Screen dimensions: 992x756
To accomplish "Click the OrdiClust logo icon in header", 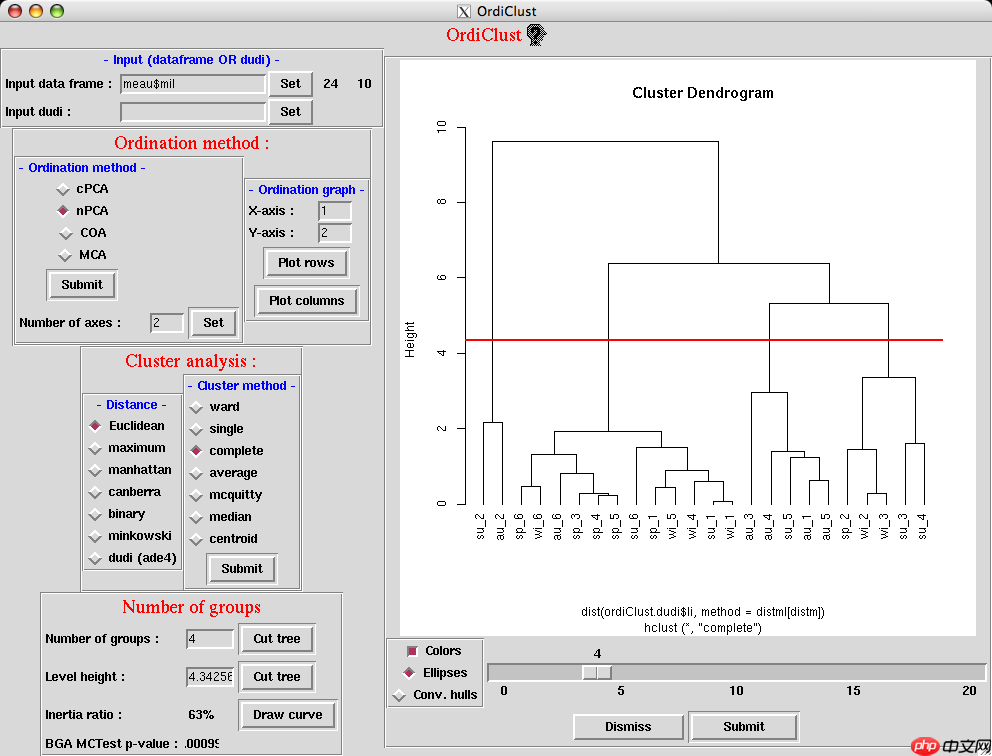I will (x=536, y=36).
